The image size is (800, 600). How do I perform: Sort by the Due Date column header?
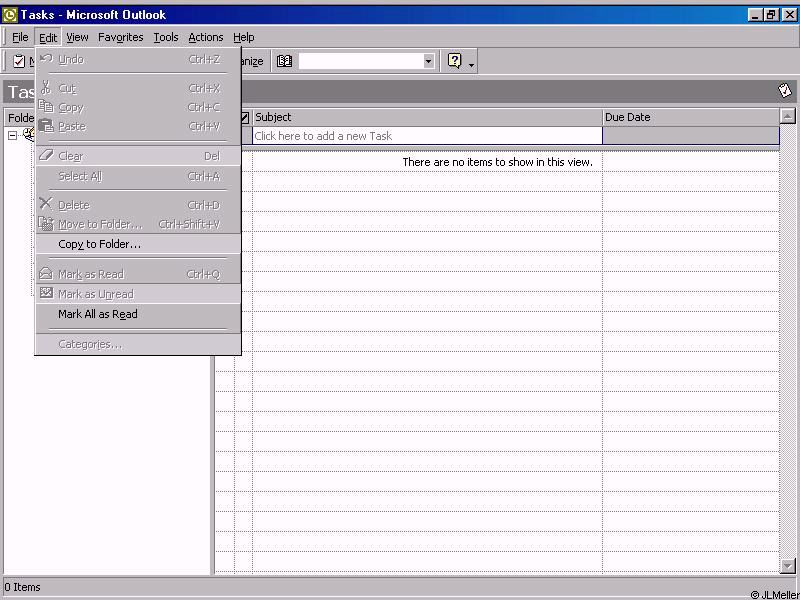(x=690, y=117)
